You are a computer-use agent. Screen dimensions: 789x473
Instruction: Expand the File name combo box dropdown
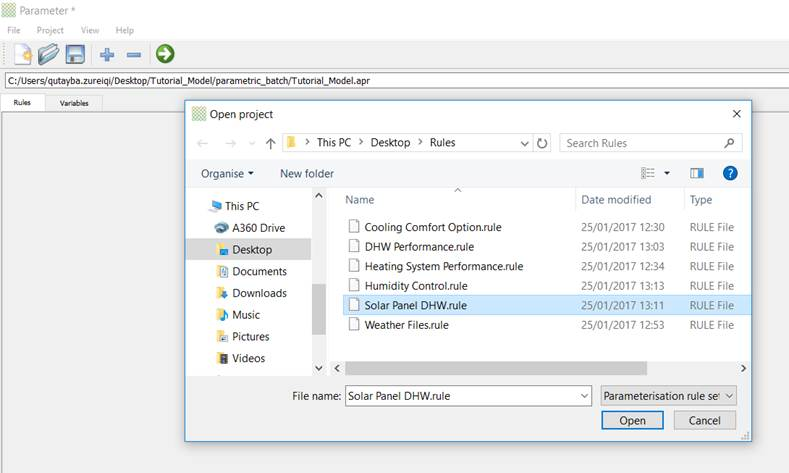click(x=584, y=396)
